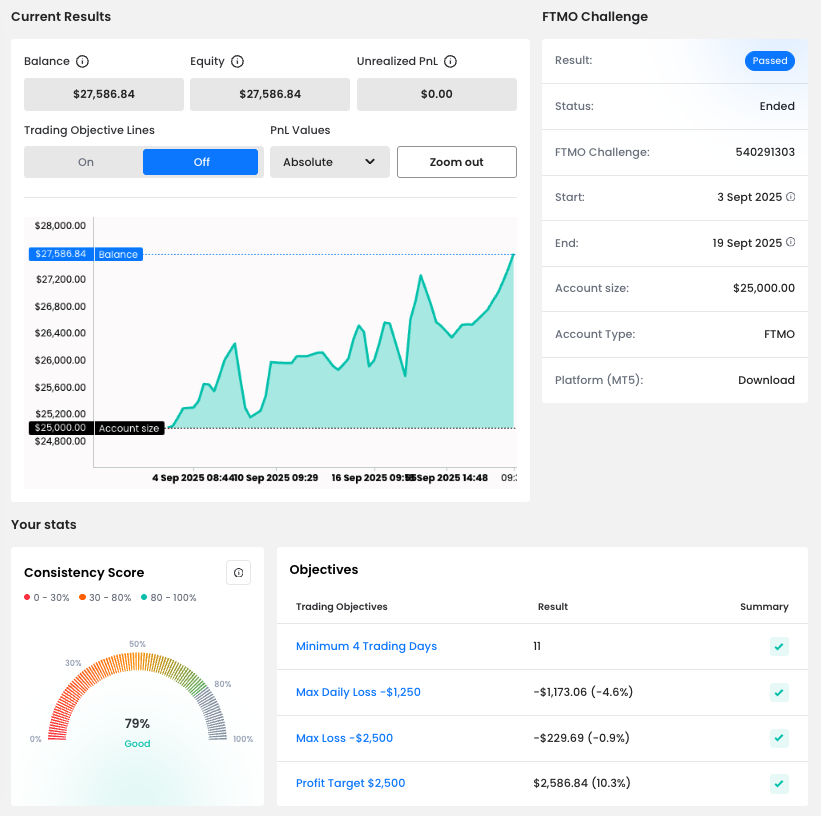Open the Max Loss -$2,500 objective
821x816 pixels.
click(x=344, y=738)
